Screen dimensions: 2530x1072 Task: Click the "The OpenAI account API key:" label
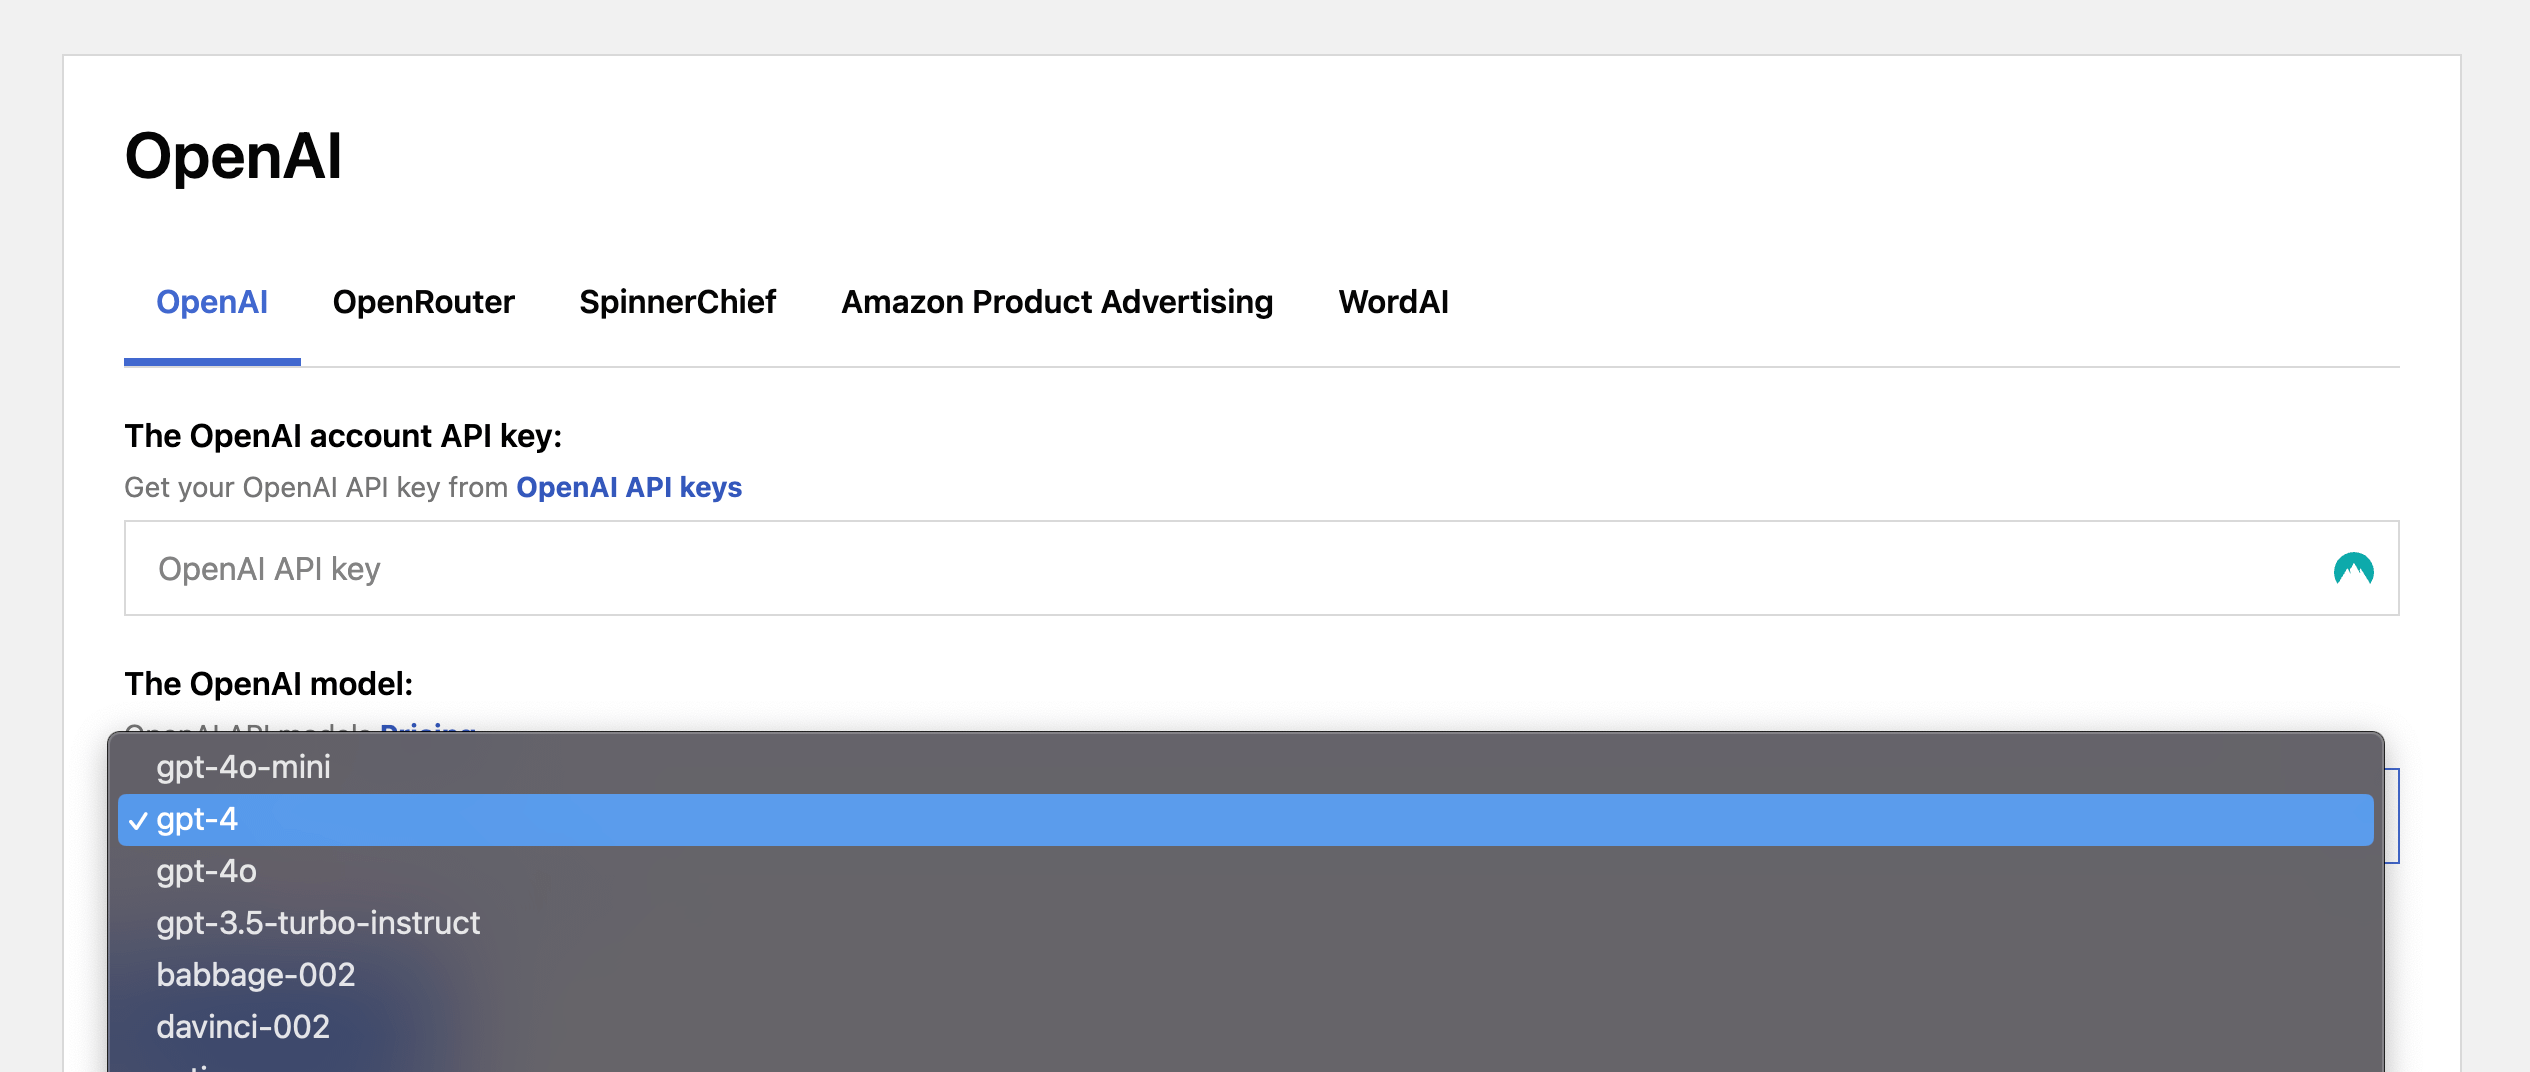[343, 436]
